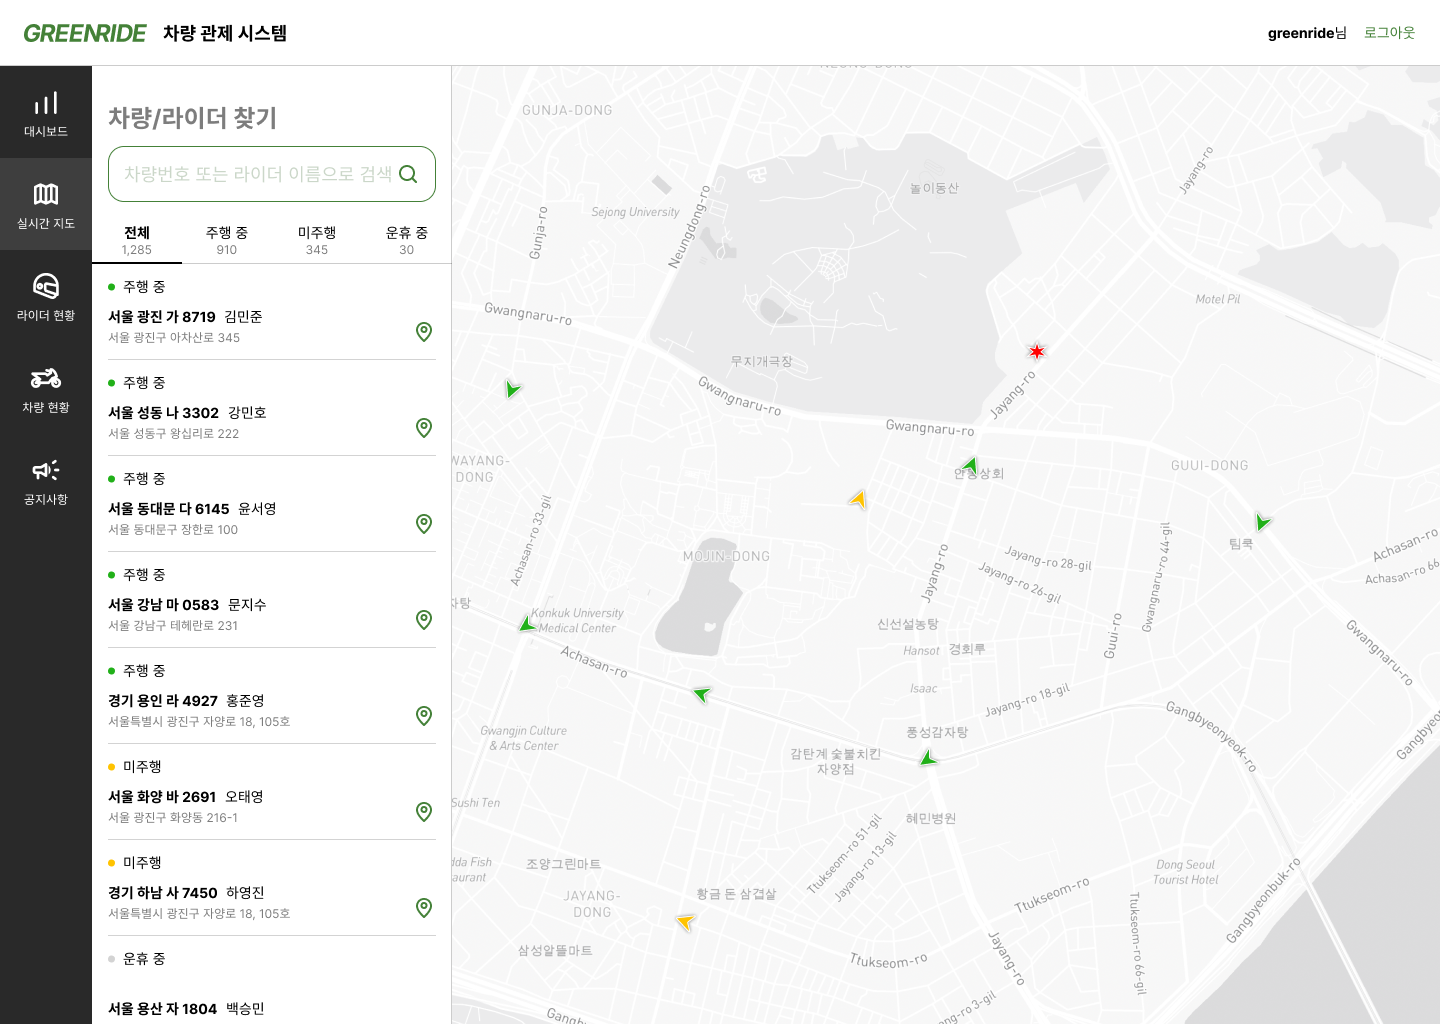This screenshot has width=1440, height=1024.
Task: Click location pin for 서울 강남 마 0583
Action: (x=424, y=620)
